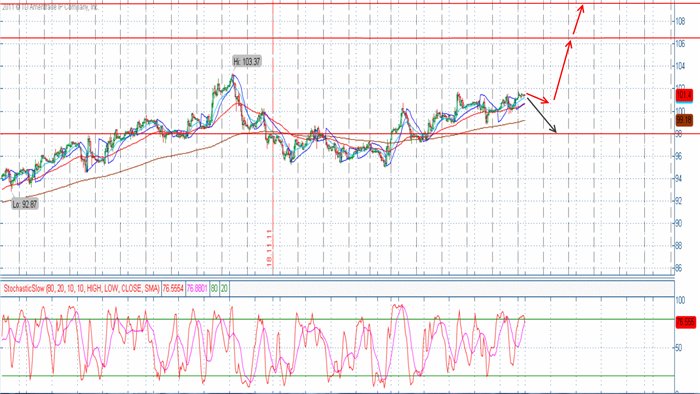Click the green 80 overbought level box

click(214, 289)
